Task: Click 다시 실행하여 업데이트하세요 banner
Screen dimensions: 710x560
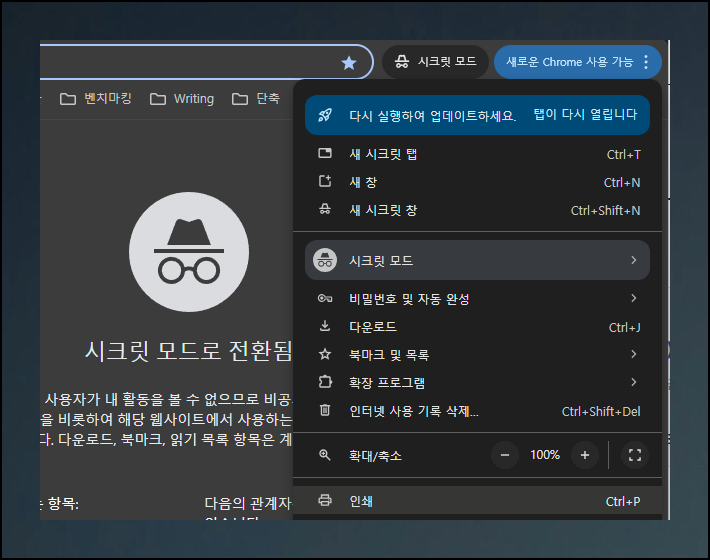Action: coord(477,115)
